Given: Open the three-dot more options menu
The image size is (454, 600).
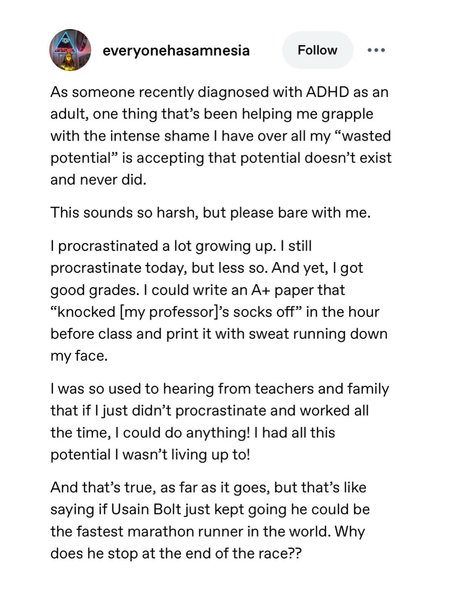Looking at the screenshot, I should tap(376, 50).
